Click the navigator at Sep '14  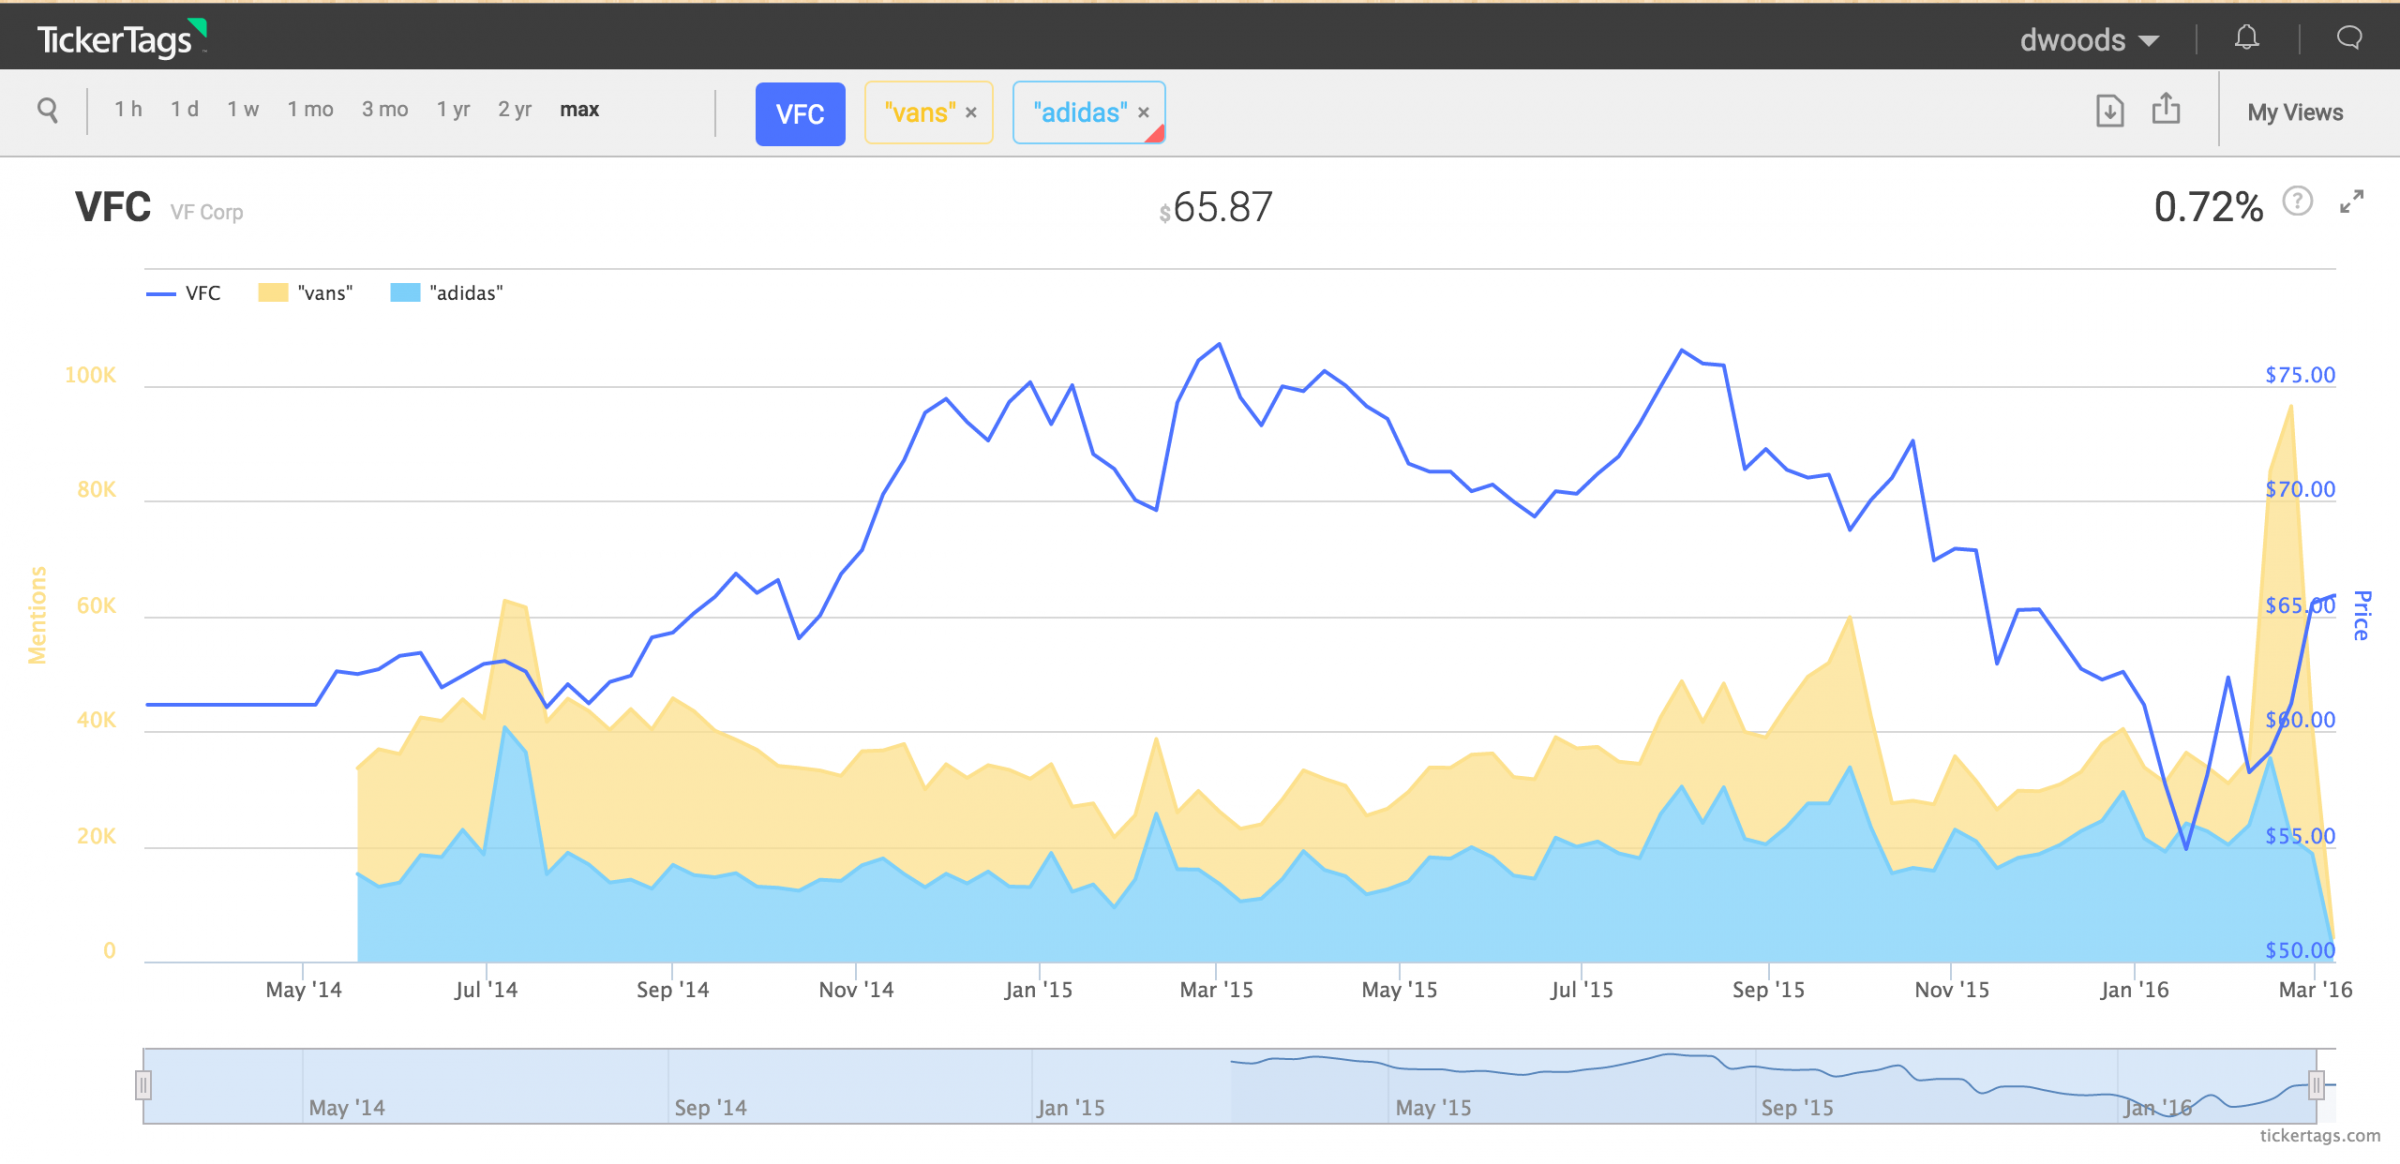pos(710,1107)
